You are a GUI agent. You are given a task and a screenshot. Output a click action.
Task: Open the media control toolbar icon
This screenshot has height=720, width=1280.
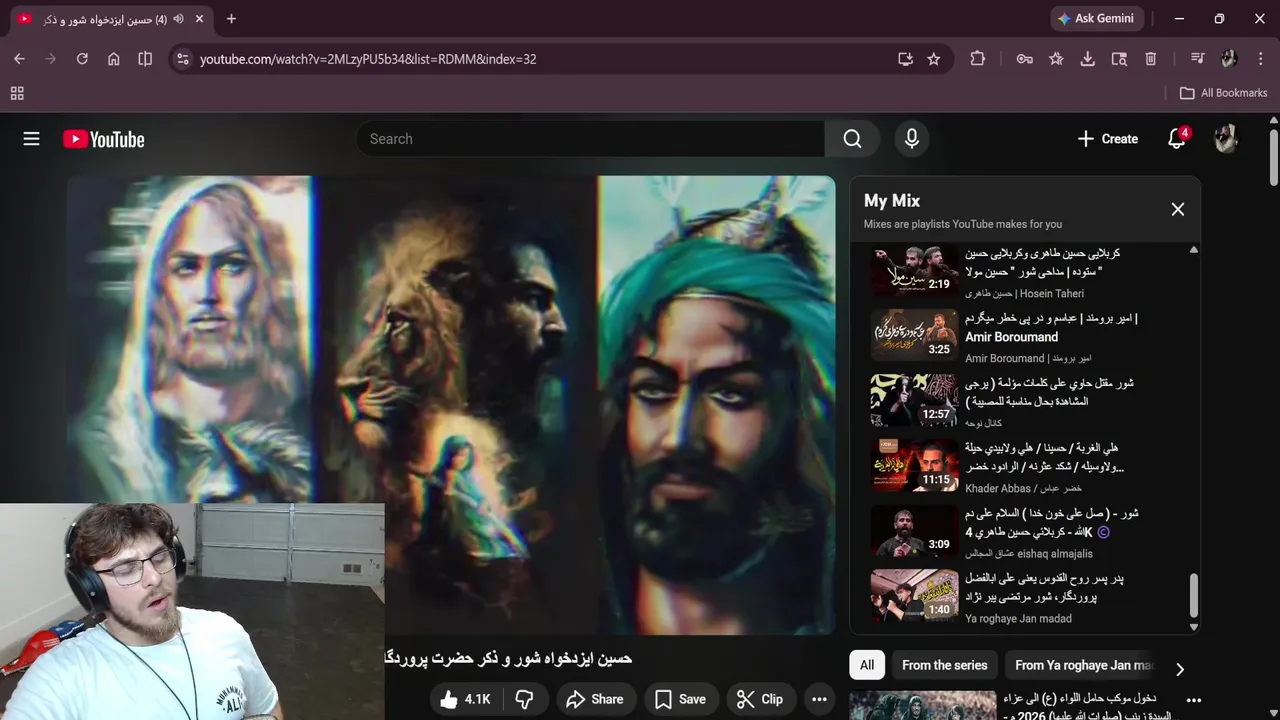pyautogui.click(x=1197, y=59)
